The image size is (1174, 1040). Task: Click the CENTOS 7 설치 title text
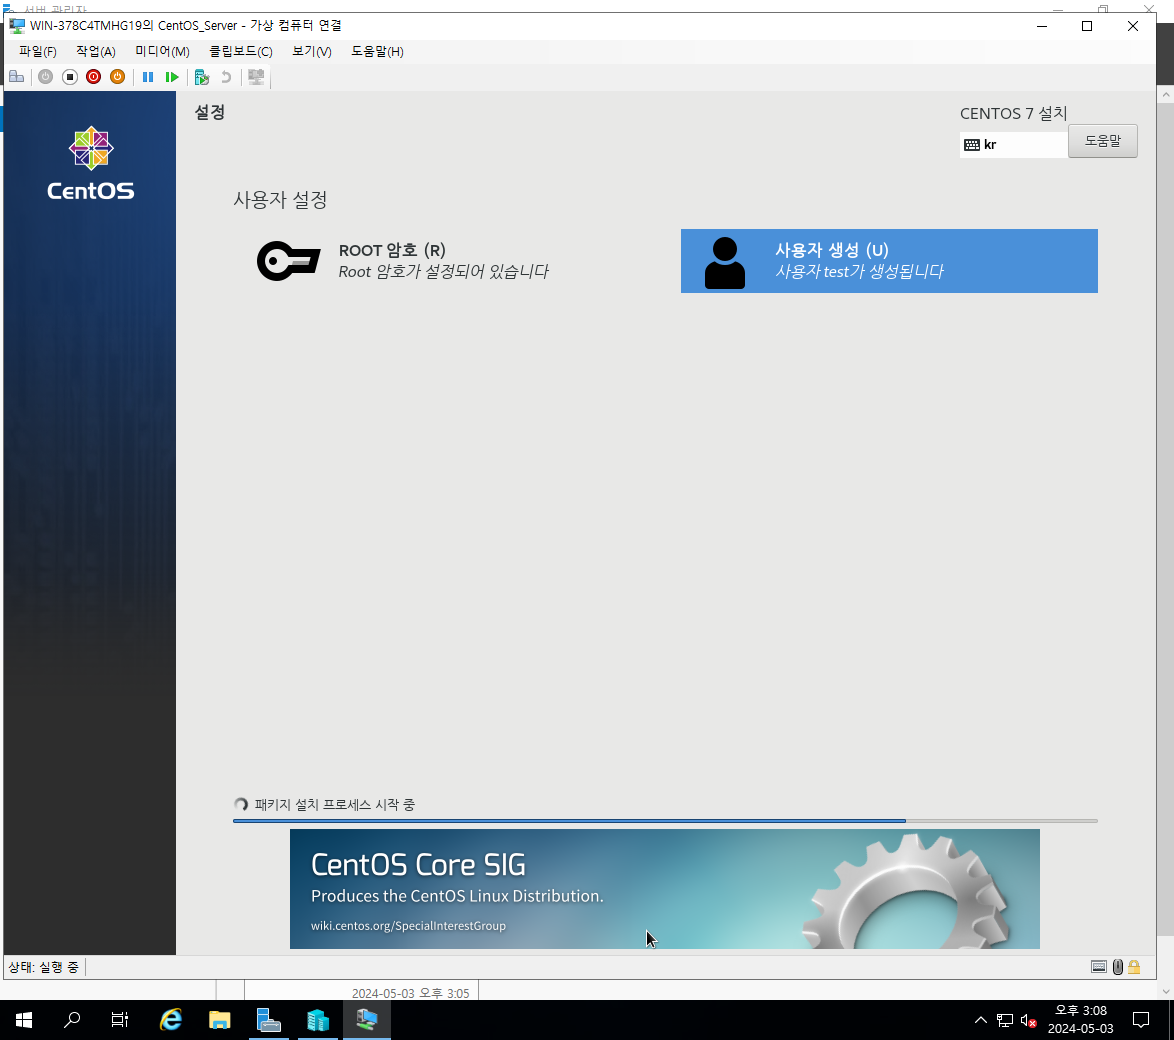(1013, 113)
